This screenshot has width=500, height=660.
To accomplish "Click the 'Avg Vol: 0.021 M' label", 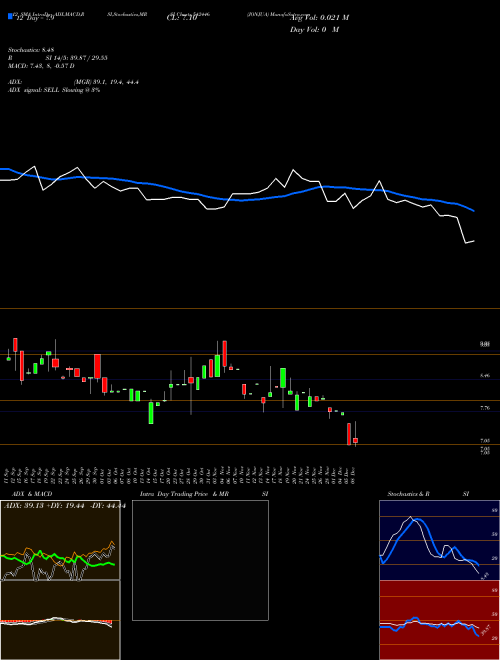I will coord(319,18).
